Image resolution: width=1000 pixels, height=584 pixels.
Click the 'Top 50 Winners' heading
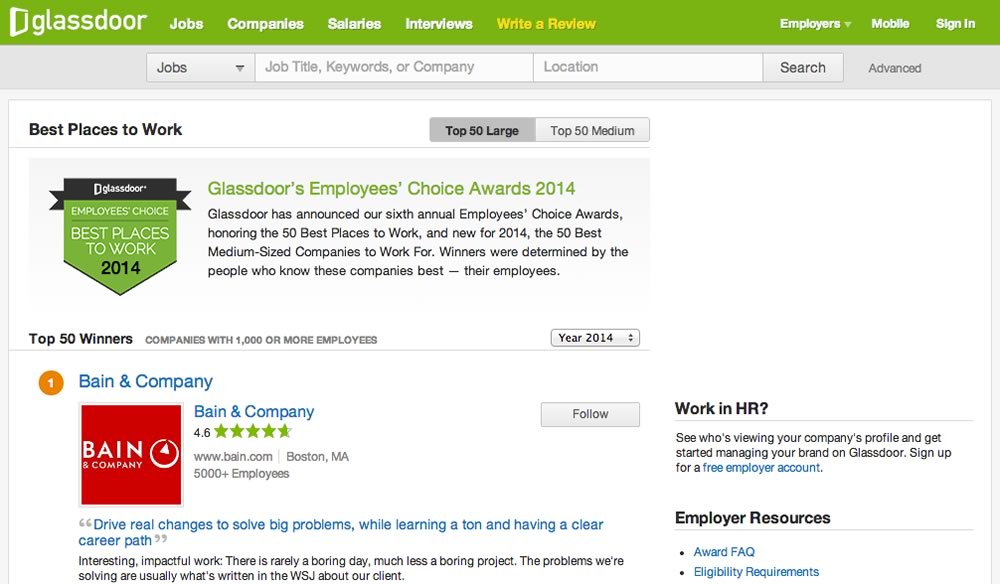(80, 339)
